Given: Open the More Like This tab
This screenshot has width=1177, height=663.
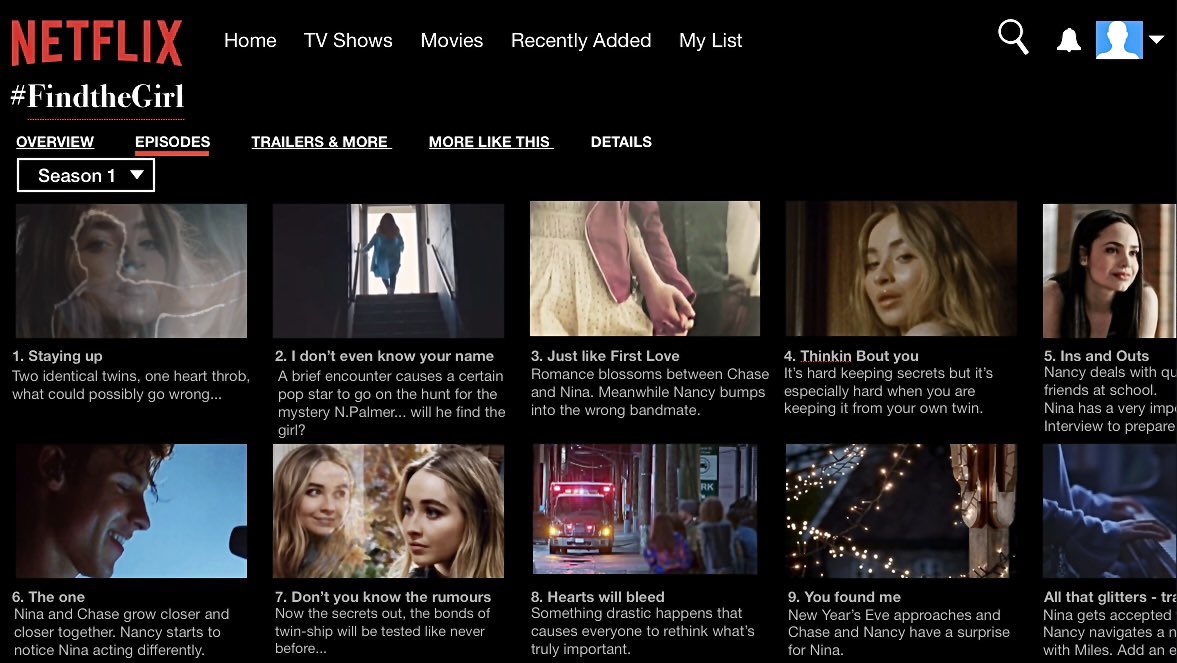Looking at the screenshot, I should 490,142.
